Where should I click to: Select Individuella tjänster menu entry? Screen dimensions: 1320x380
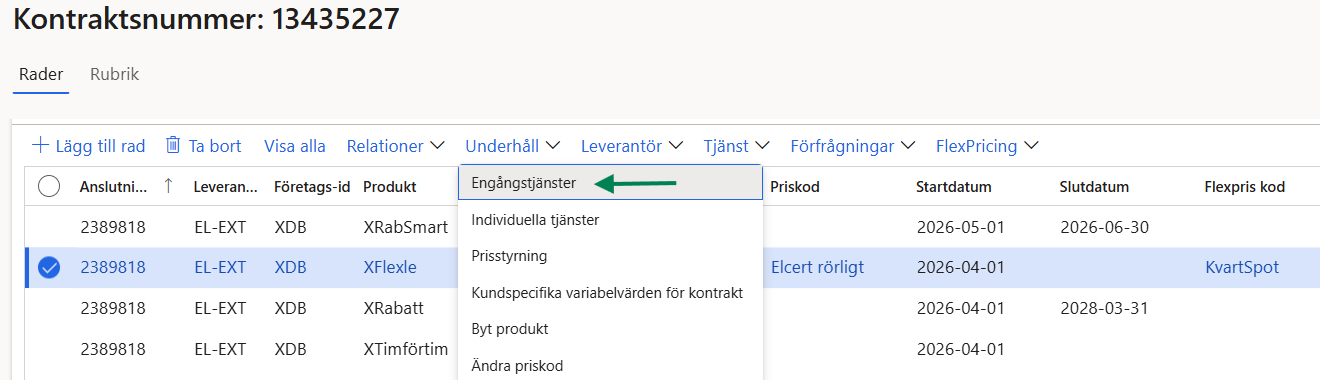click(610, 219)
